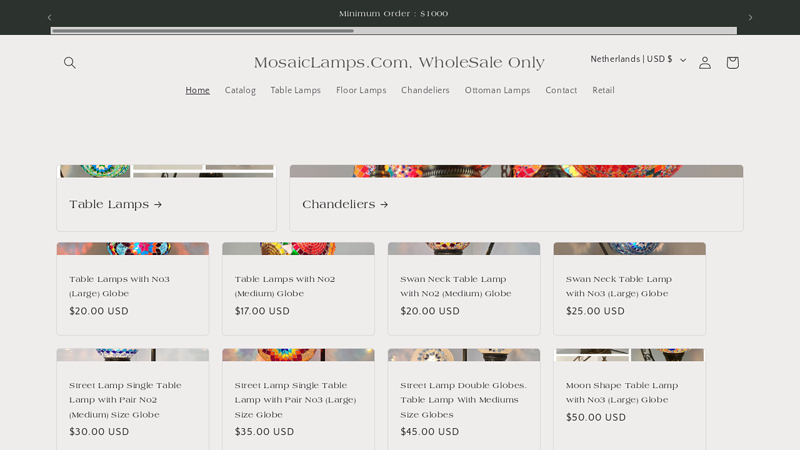Click the announcement bar horizontal scrollbar thumb
Screen dimensions: 800x450
[x=203, y=31]
